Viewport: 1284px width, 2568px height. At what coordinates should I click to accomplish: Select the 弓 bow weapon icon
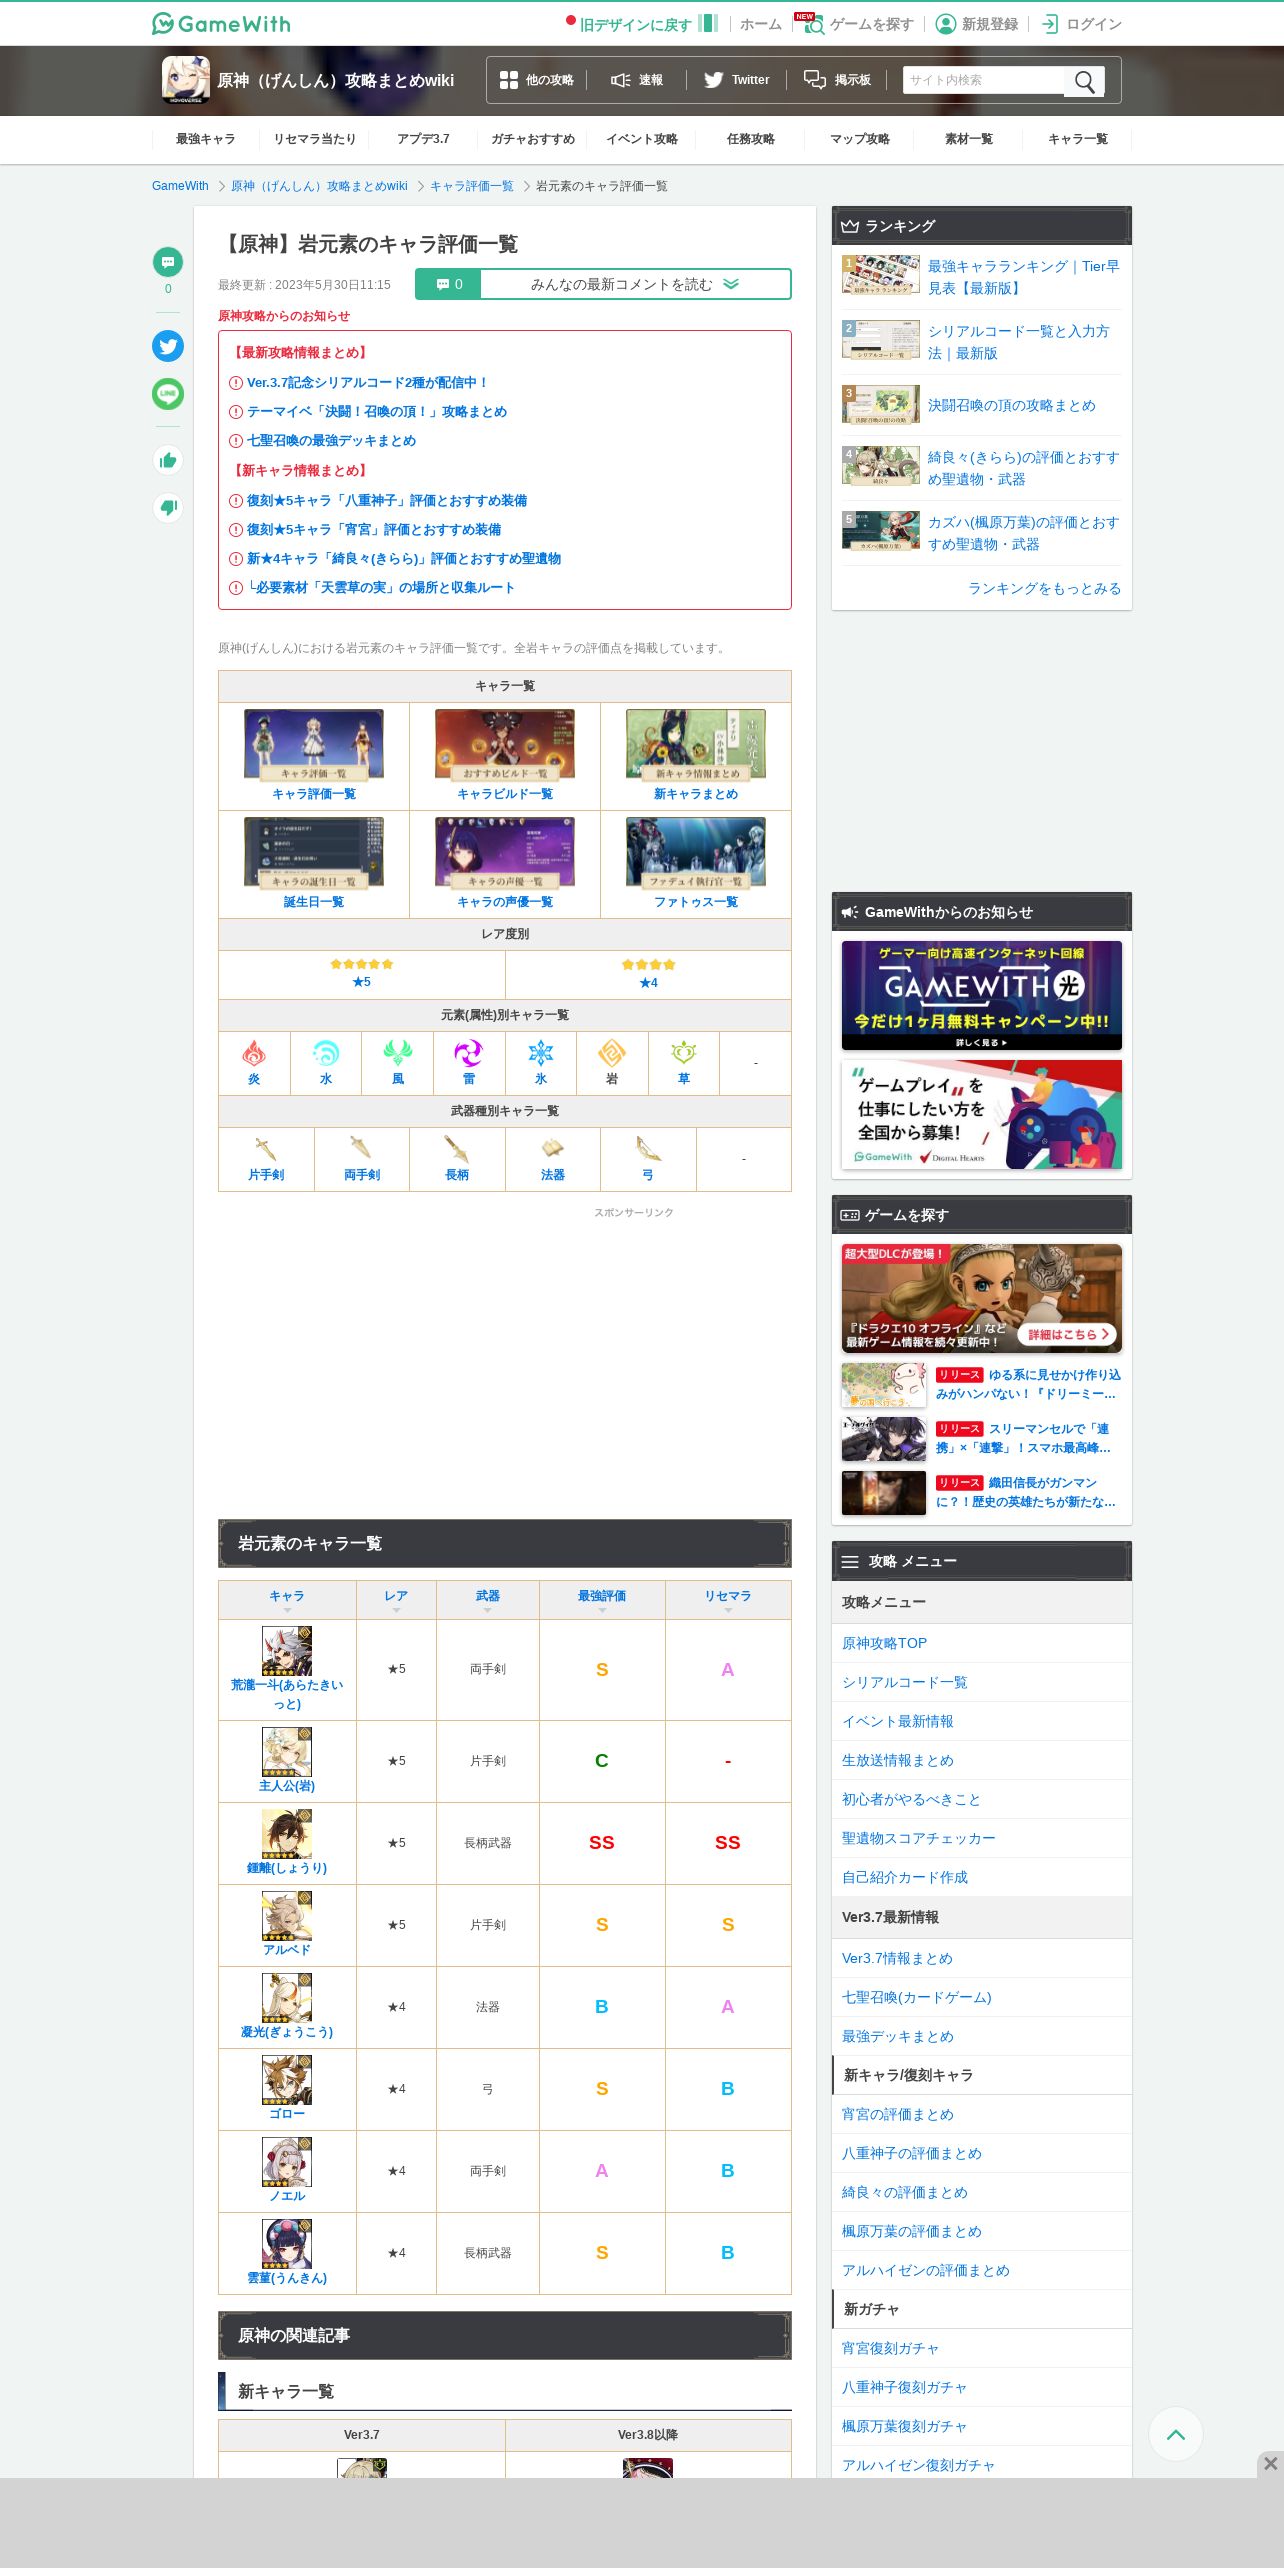[648, 1148]
